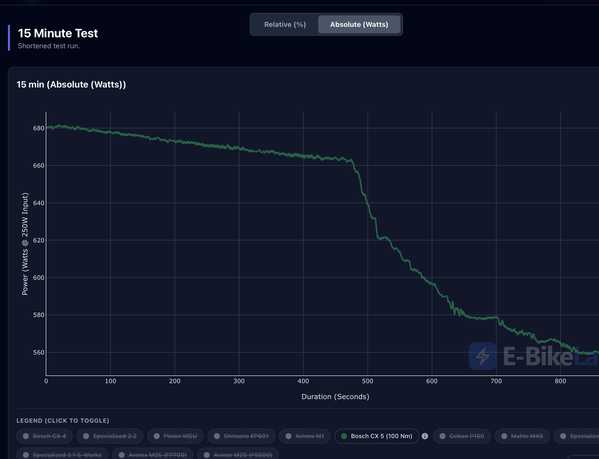Image resolution: width=599 pixels, height=459 pixels.
Task: Toggle Gobao P100 legend entry
Action: 462,436
